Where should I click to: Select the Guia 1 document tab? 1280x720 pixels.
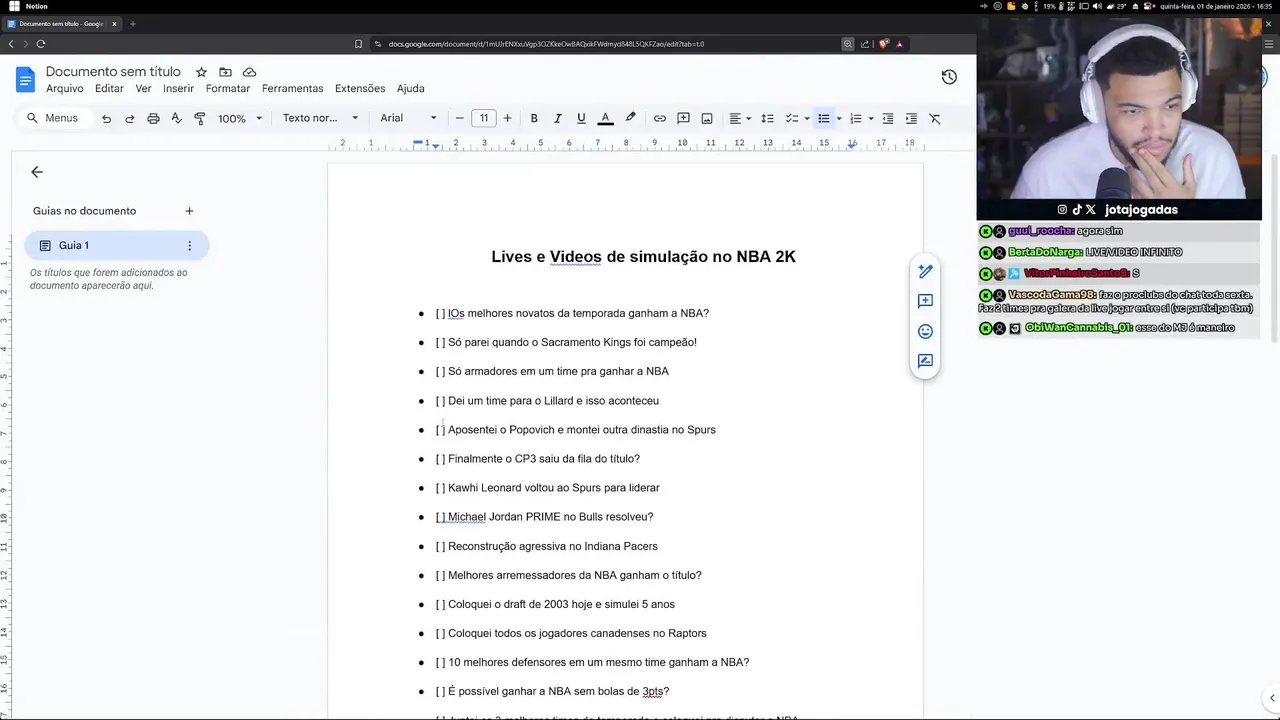(117, 245)
